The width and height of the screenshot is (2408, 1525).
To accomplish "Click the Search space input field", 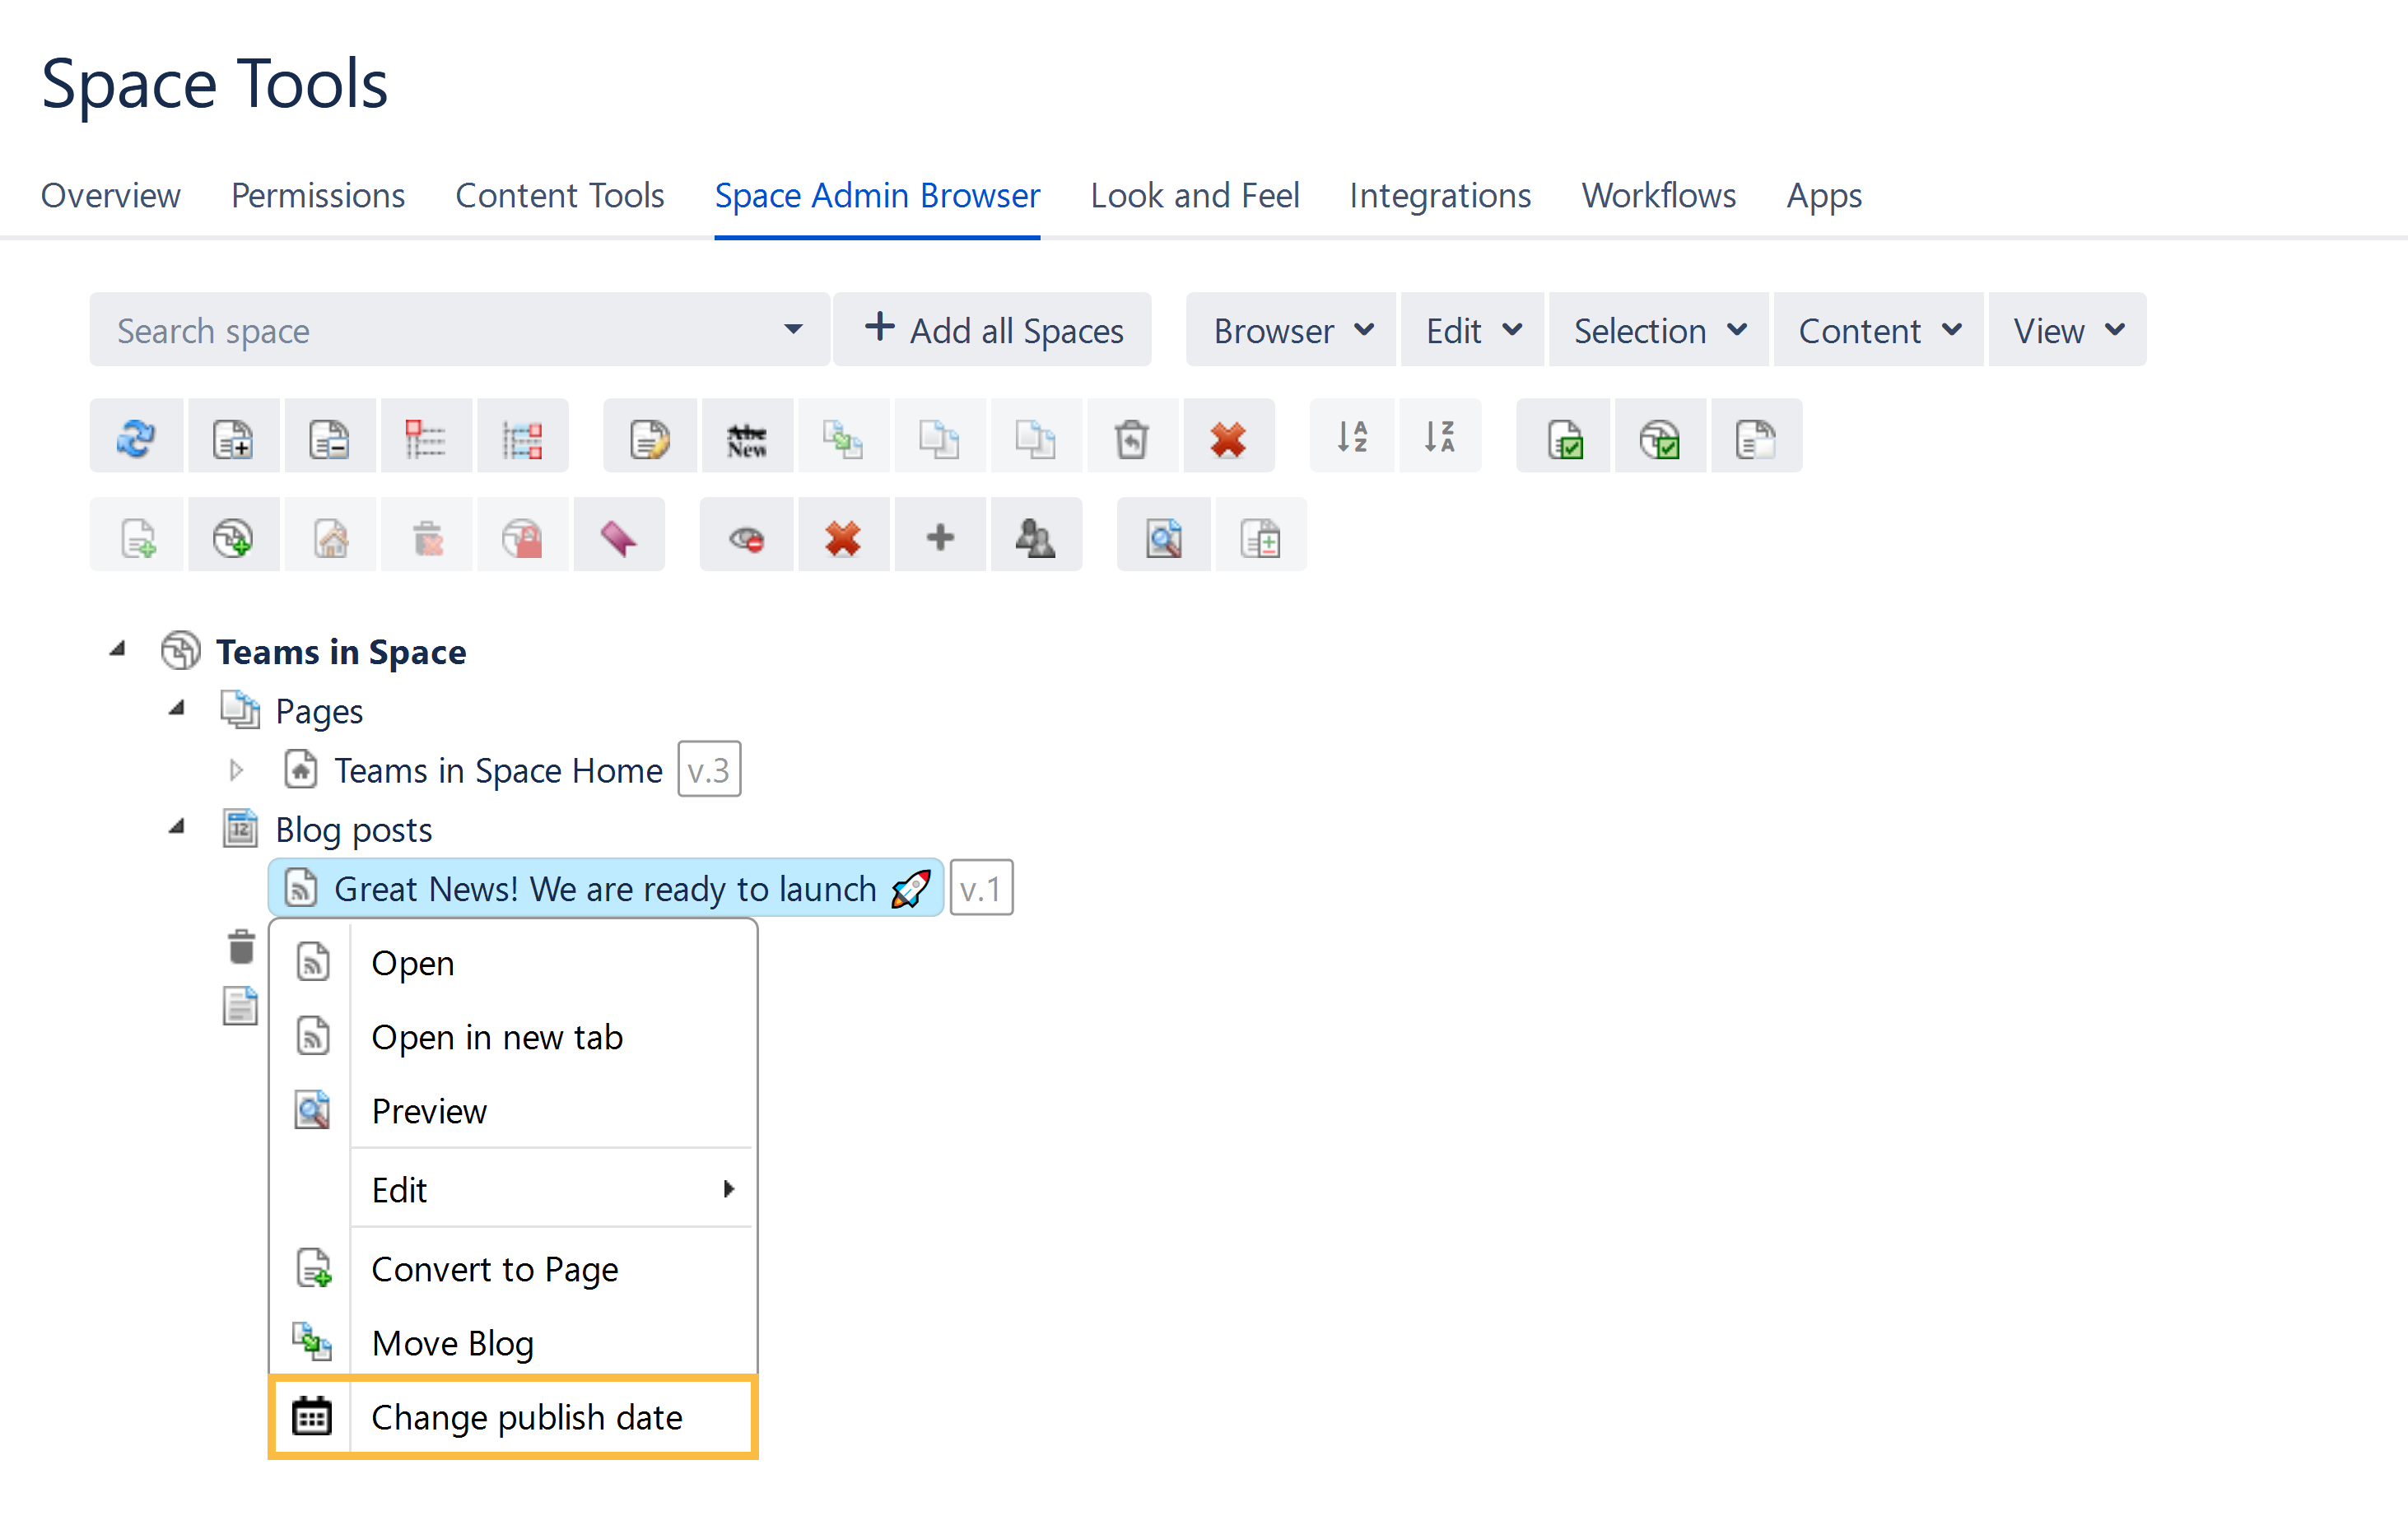I will click(x=440, y=330).
